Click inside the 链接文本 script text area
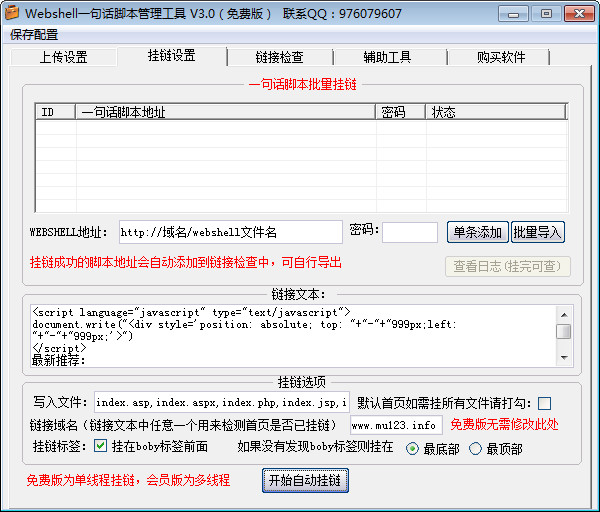Screen dimensions: 600x512 pyautogui.click(x=293, y=336)
